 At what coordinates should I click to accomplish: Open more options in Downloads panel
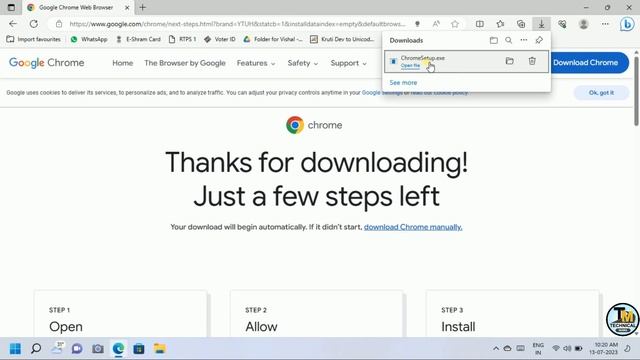[x=524, y=40]
